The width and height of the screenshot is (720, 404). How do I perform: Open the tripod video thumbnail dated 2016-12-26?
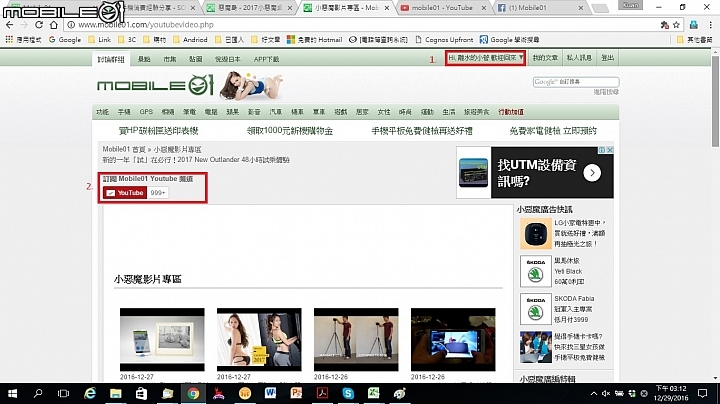(x=356, y=340)
